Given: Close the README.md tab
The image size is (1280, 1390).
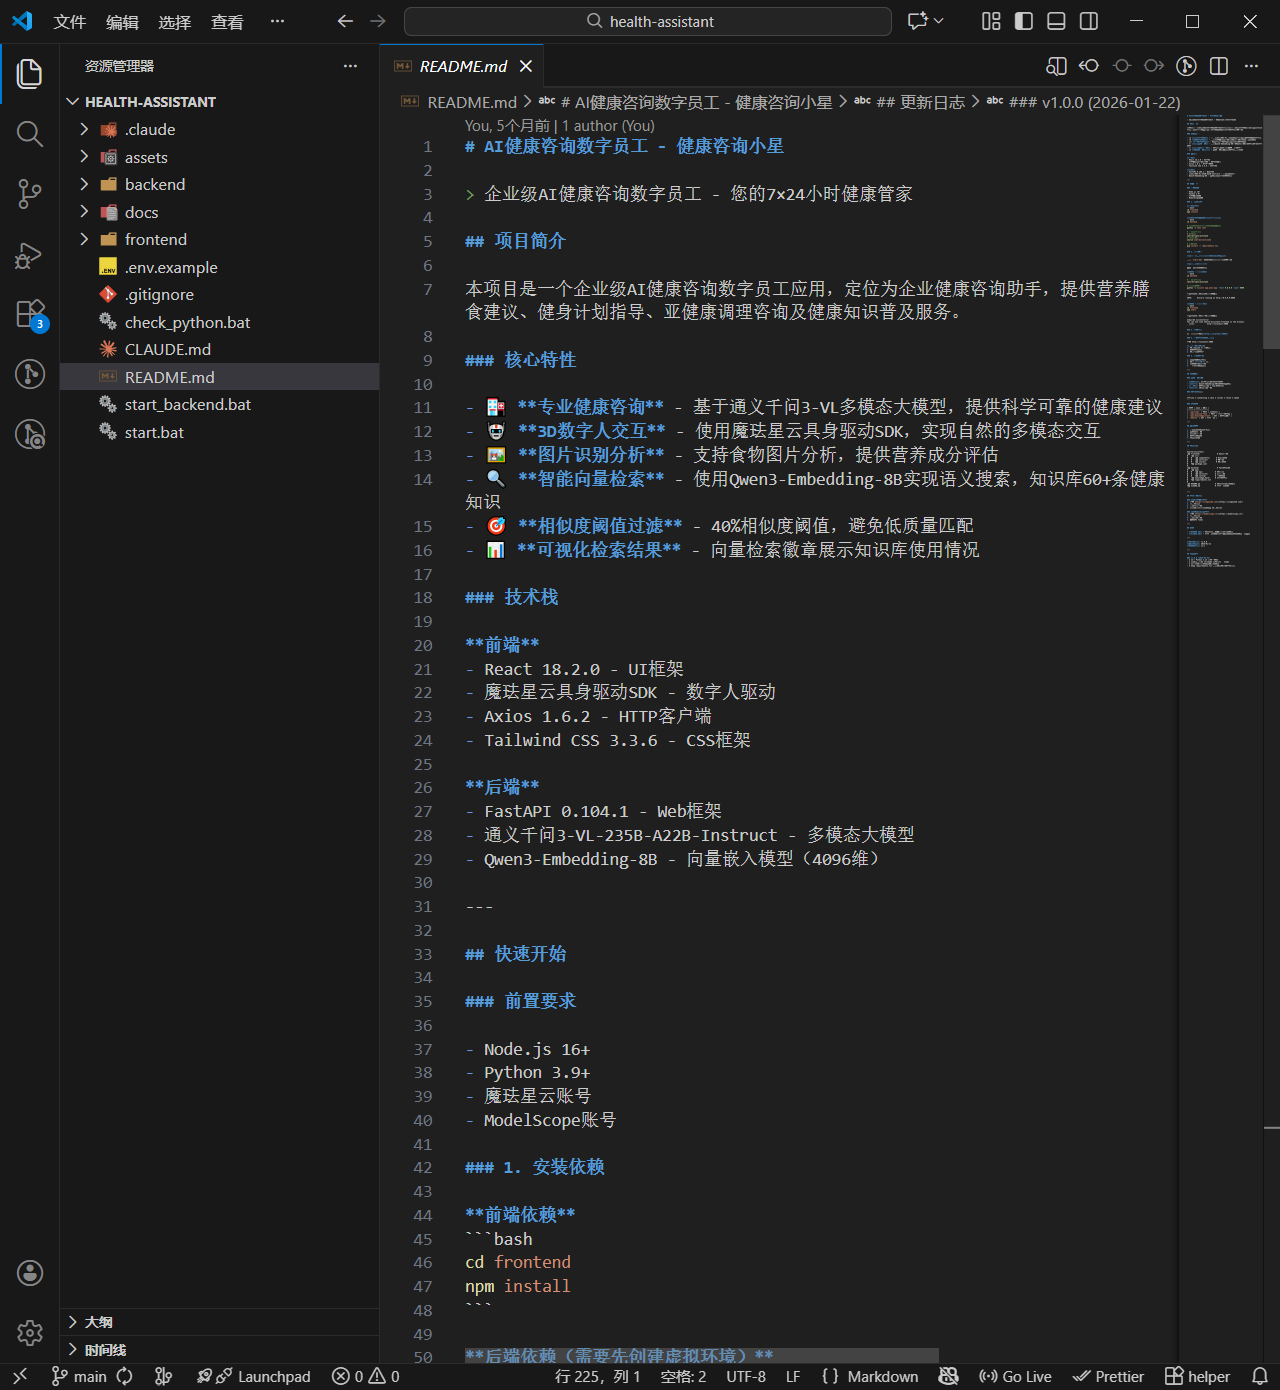Looking at the screenshot, I should tap(526, 66).
